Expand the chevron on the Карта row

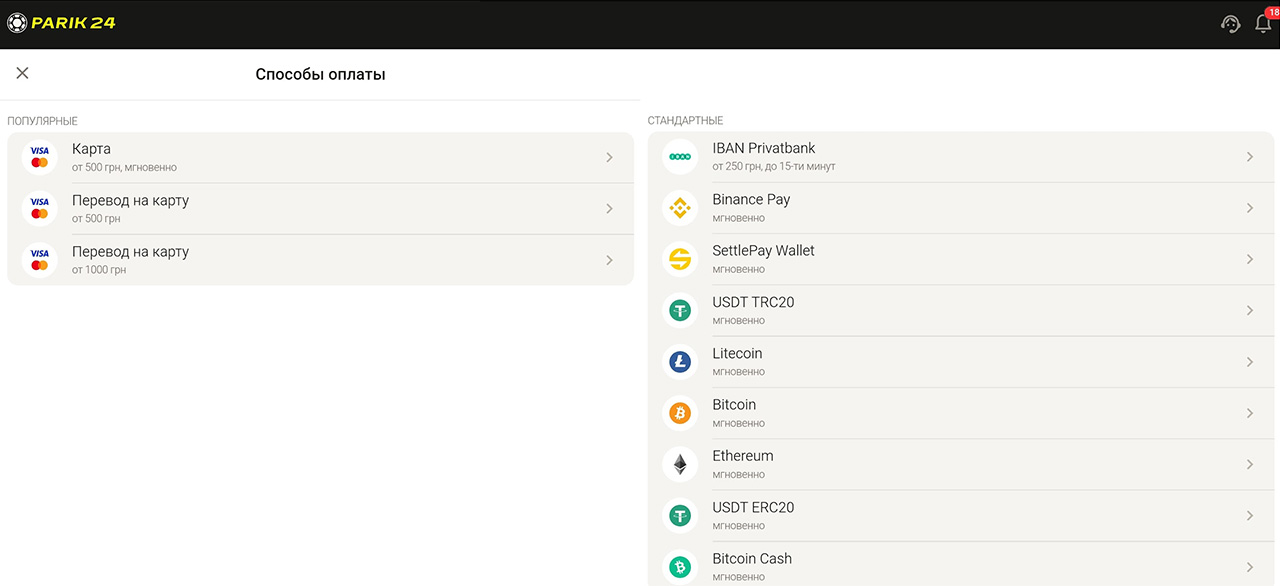609,157
